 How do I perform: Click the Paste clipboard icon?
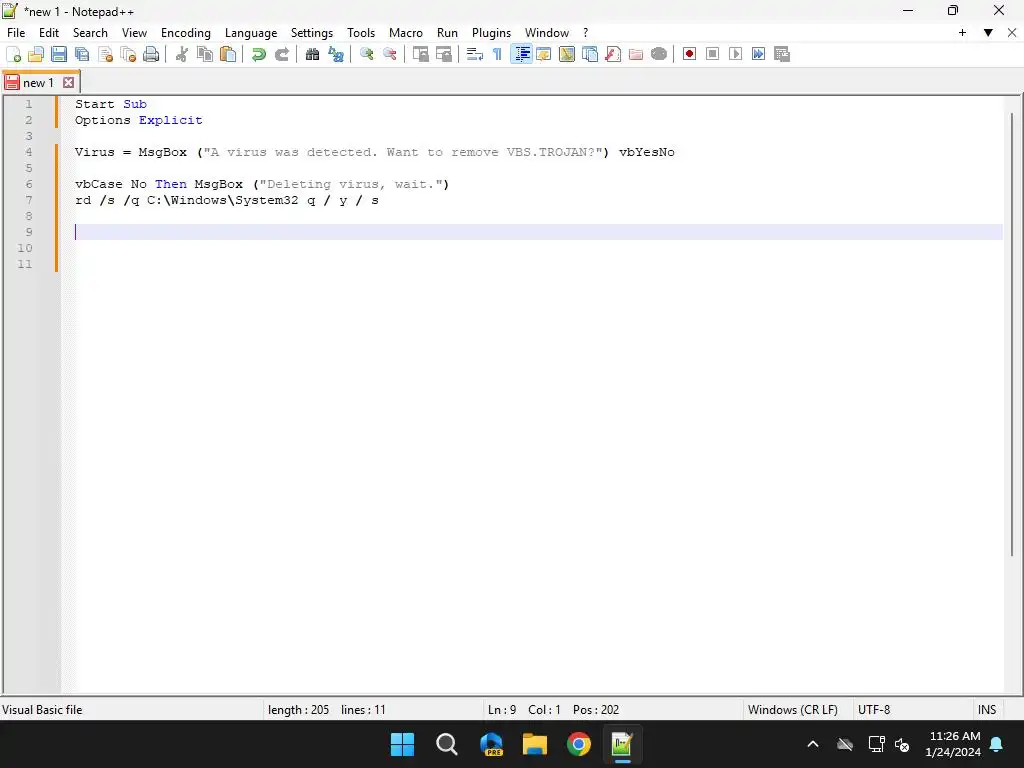(x=228, y=54)
